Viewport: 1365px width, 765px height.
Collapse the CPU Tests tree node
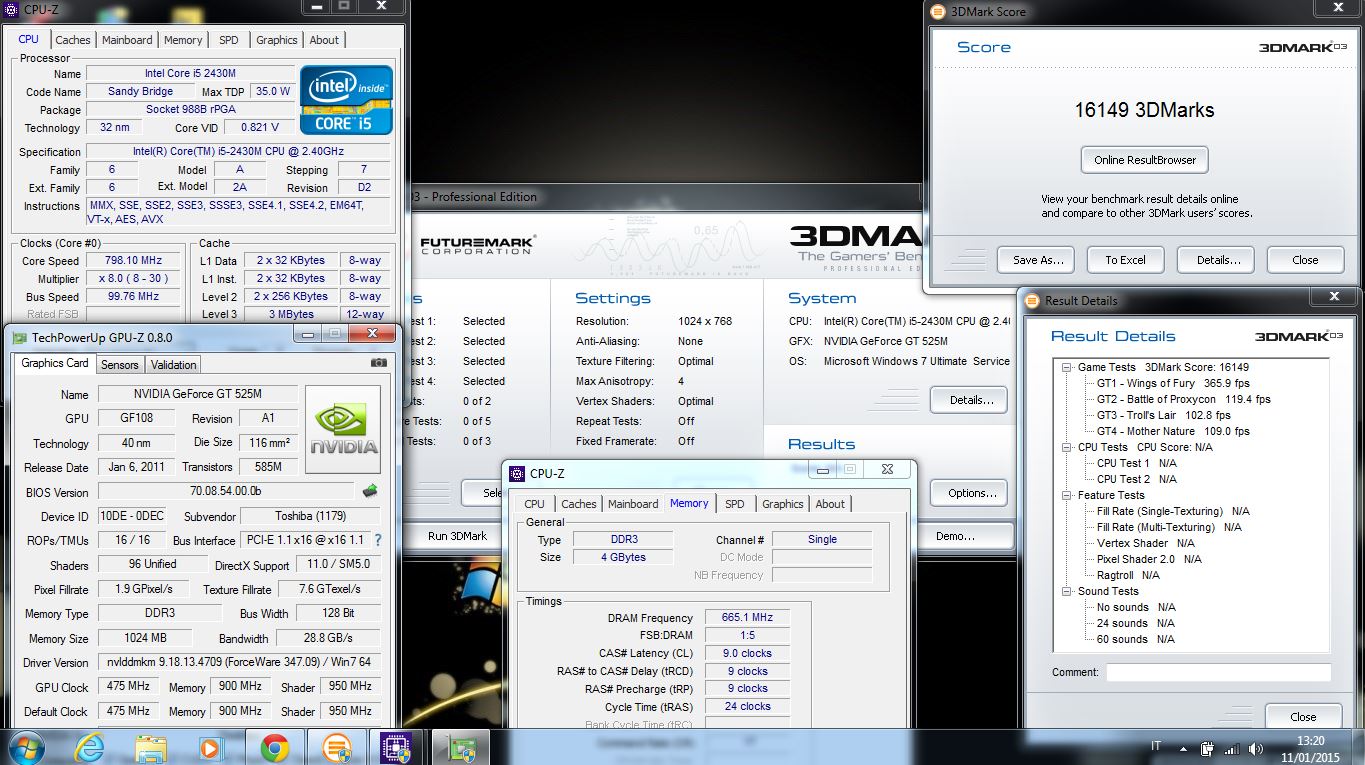click(1068, 447)
